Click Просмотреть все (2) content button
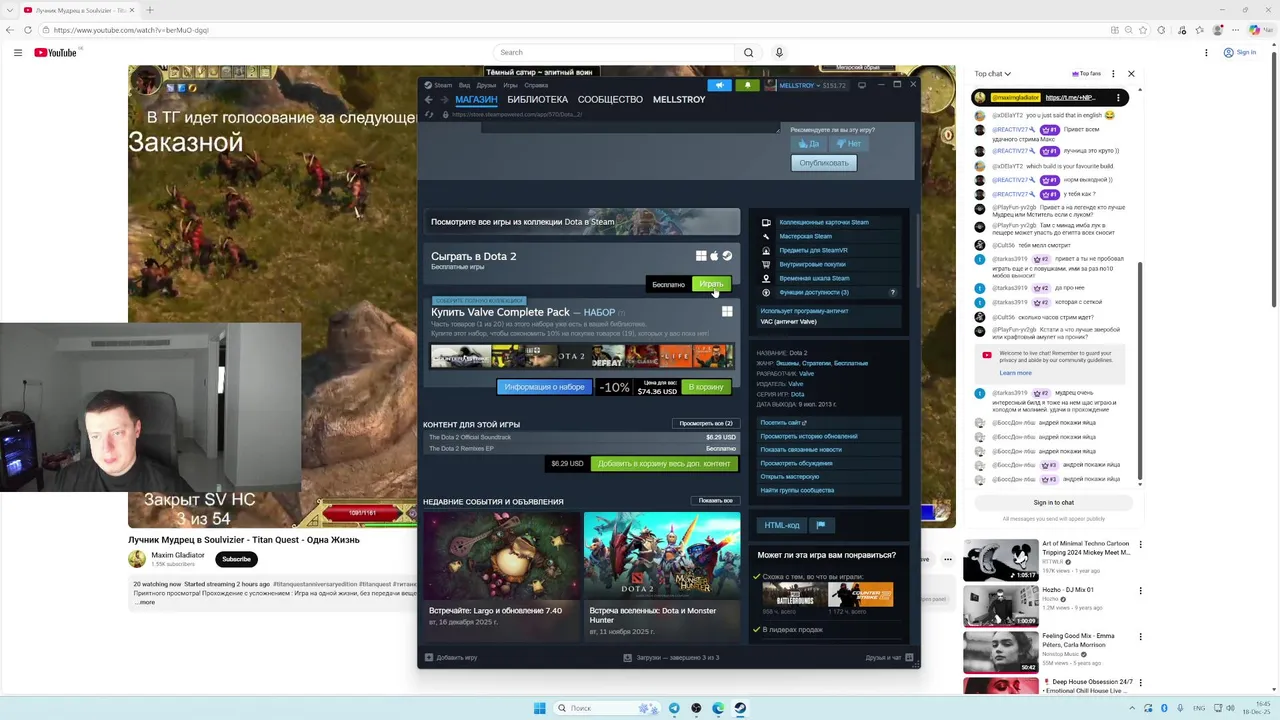 [x=706, y=423]
